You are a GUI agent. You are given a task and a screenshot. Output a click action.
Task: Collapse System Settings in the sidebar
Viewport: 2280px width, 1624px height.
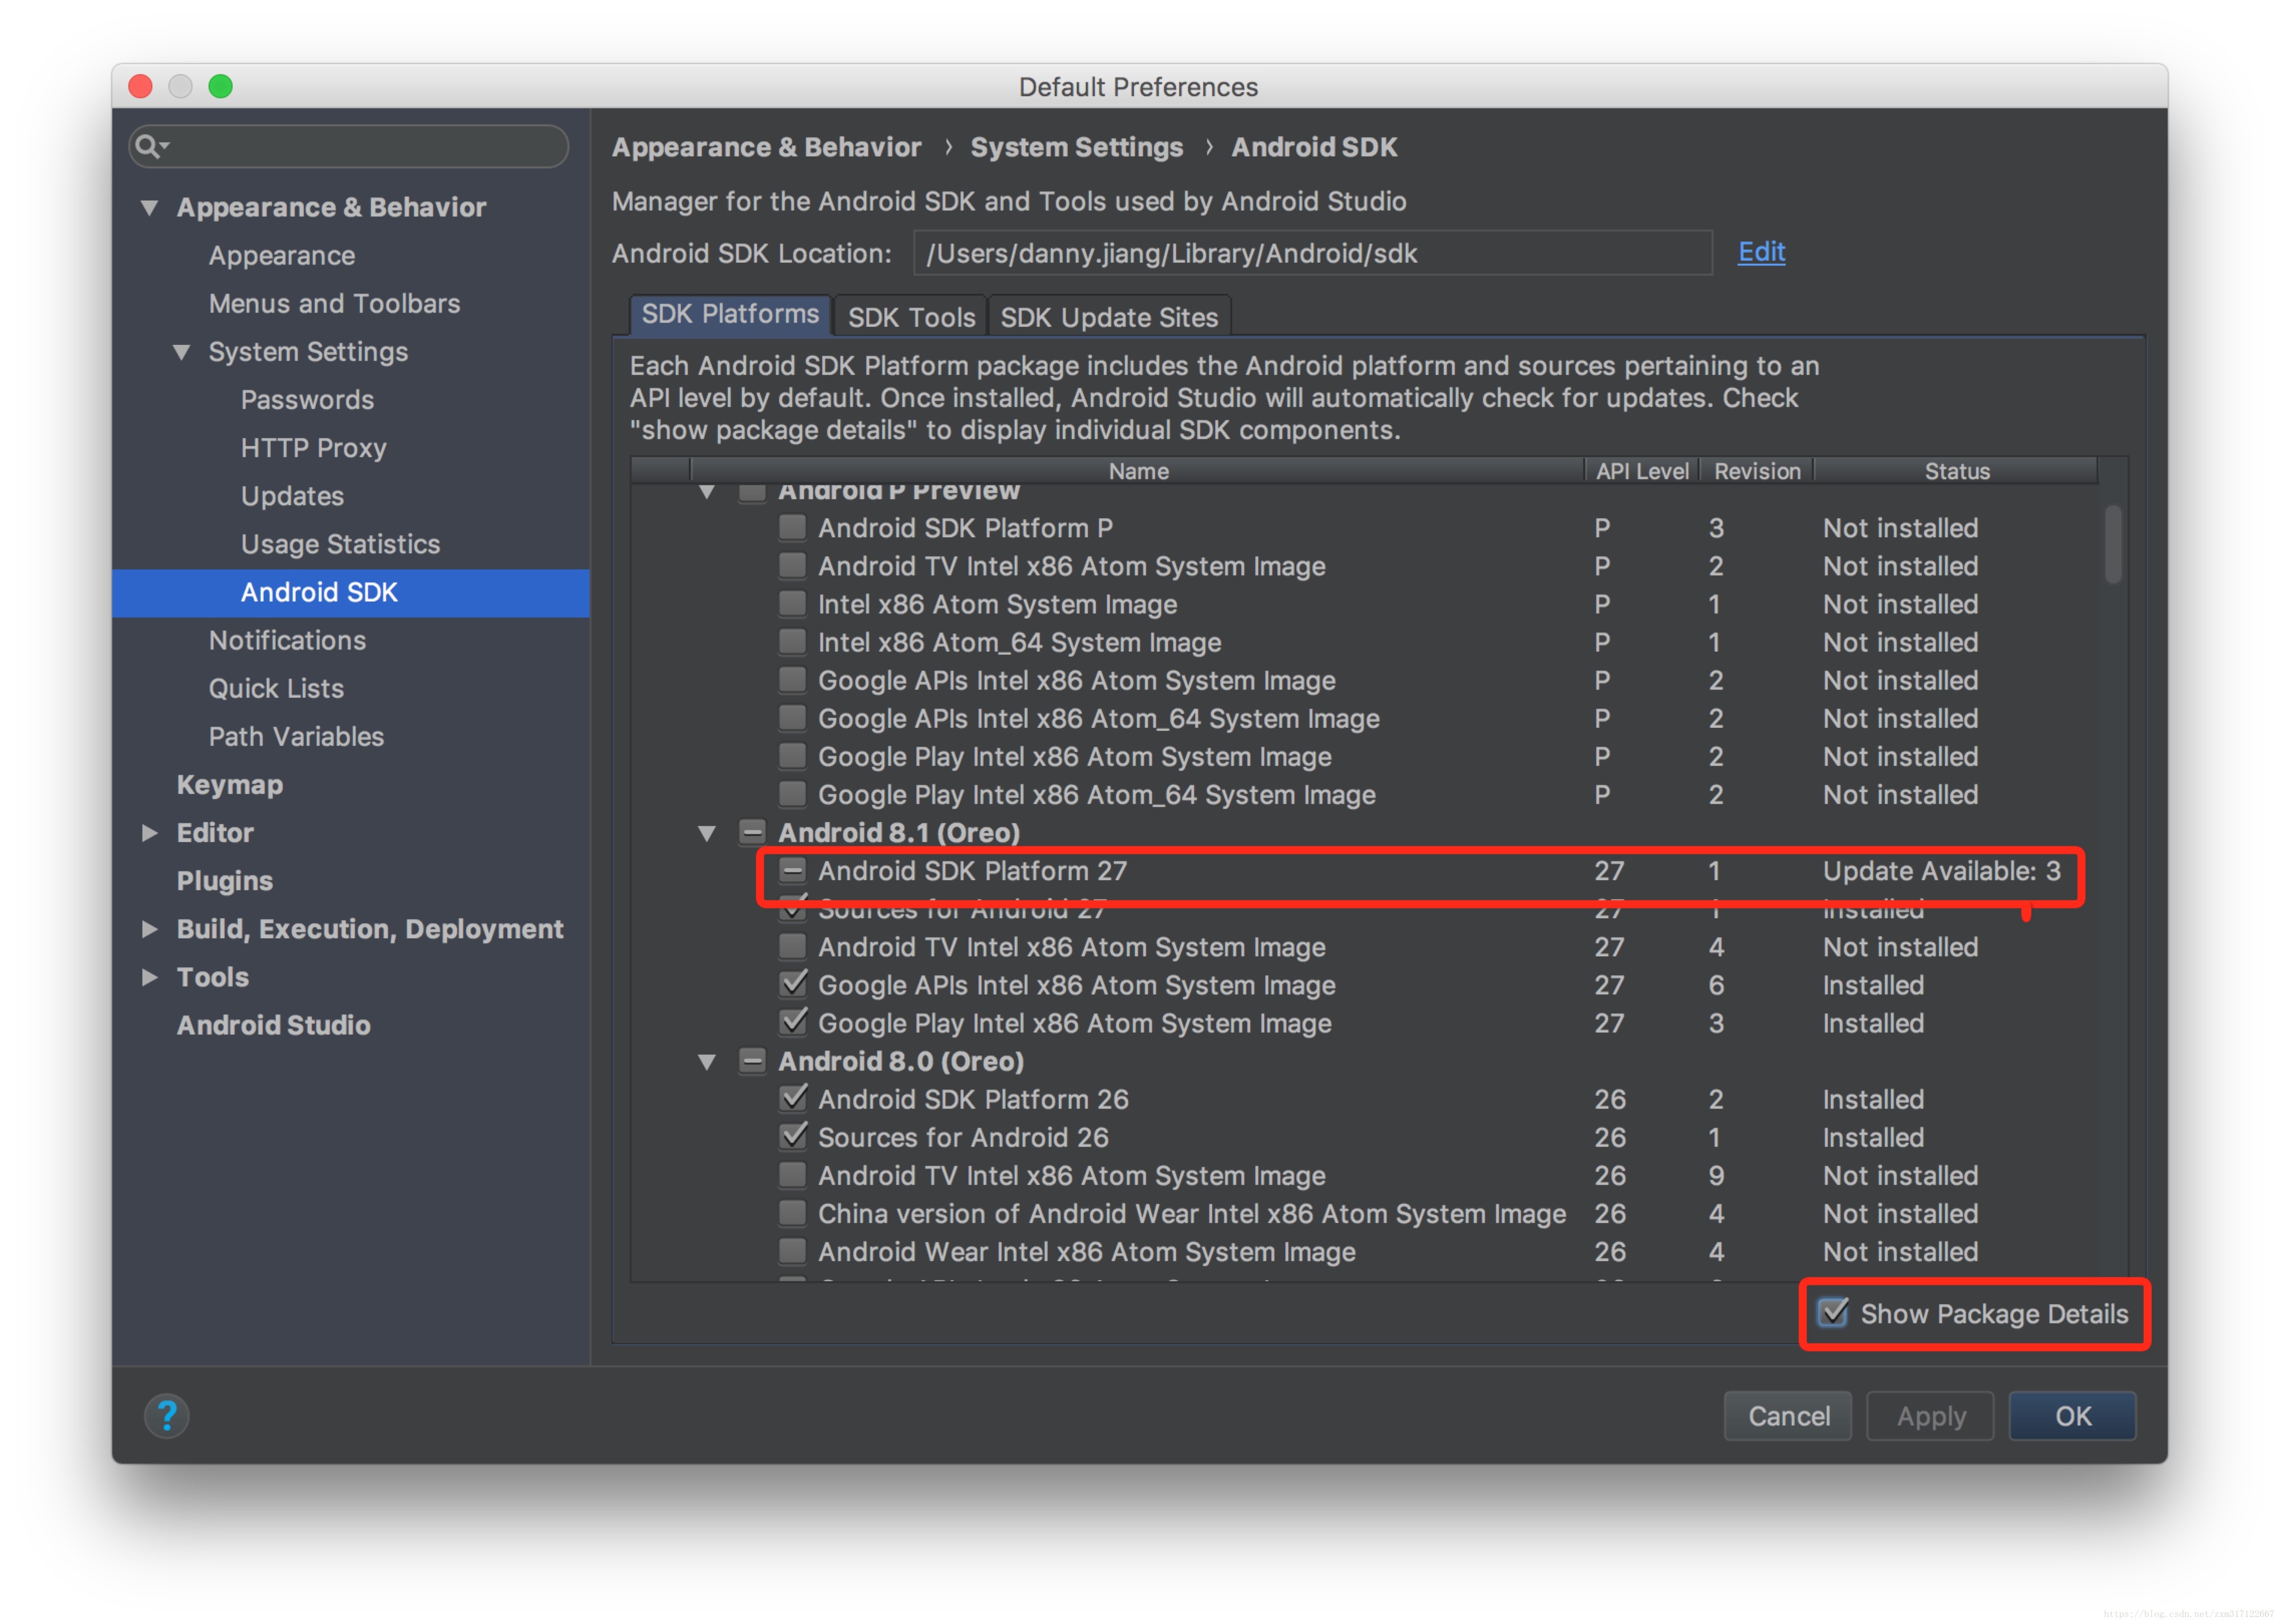pos(182,352)
